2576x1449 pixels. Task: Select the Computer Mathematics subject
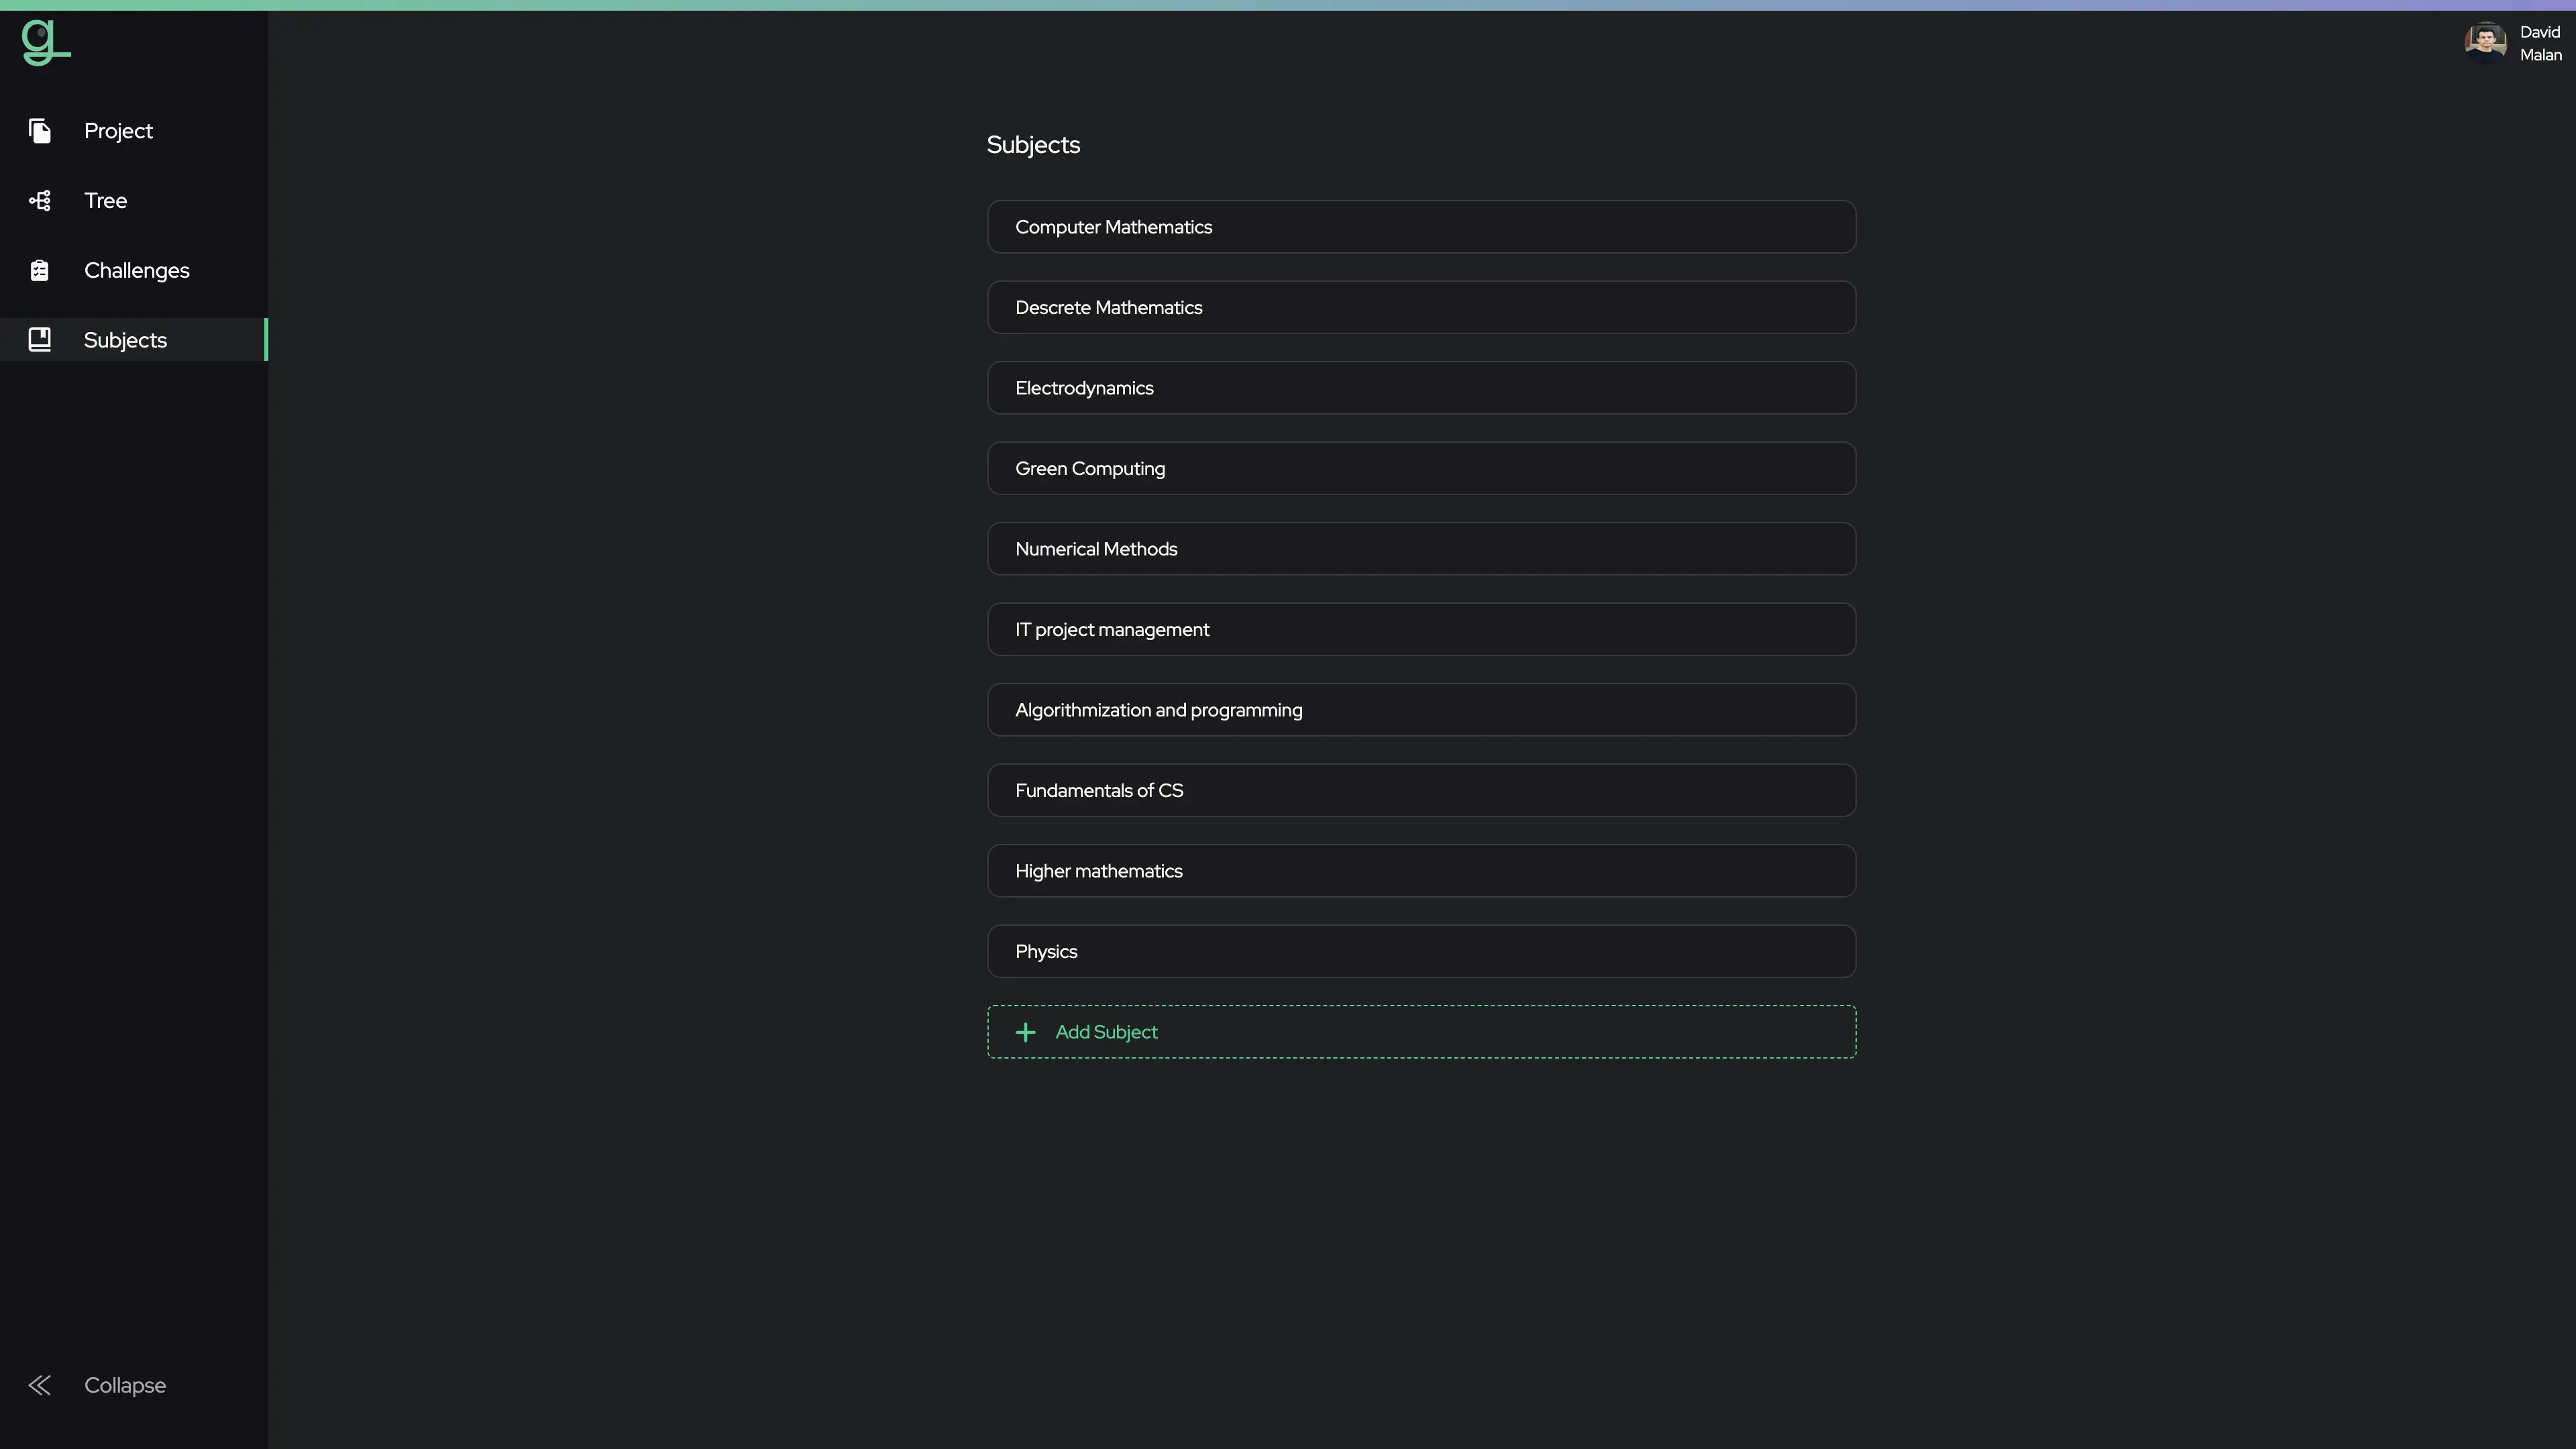tap(1421, 227)
